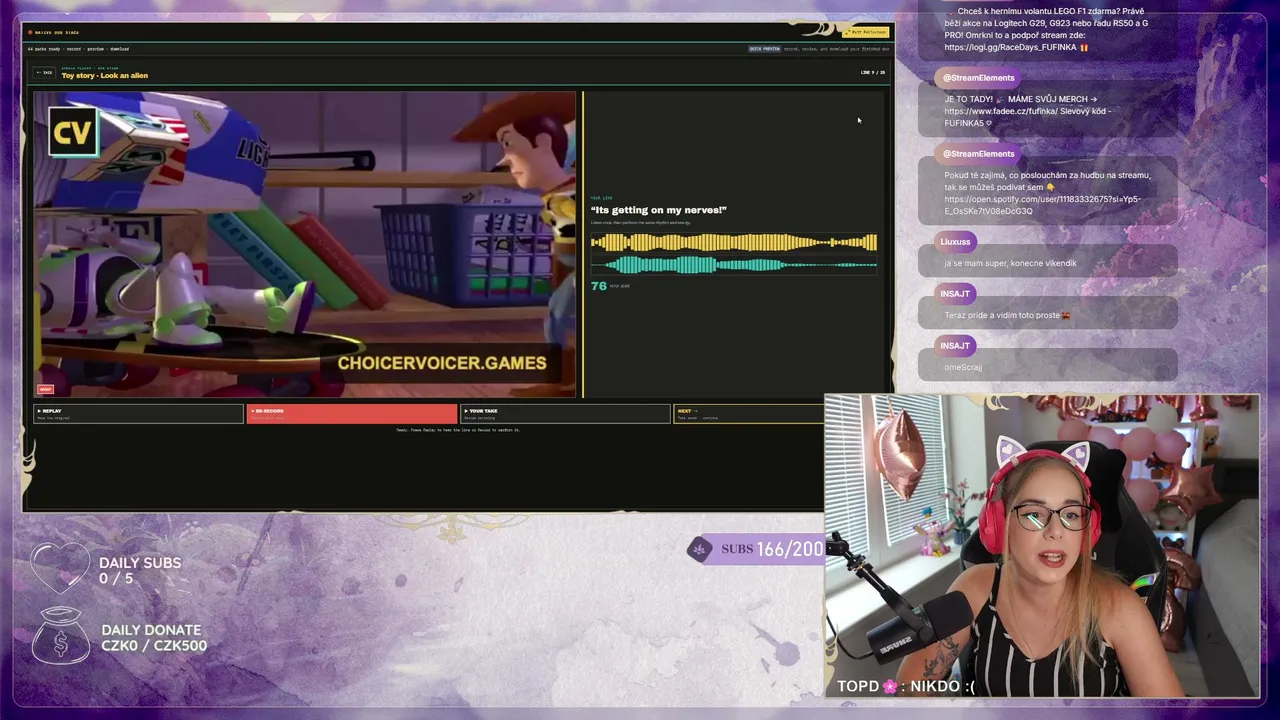
Task: Click the Liuxuss username in chat
Action: [x=955, y=241]
